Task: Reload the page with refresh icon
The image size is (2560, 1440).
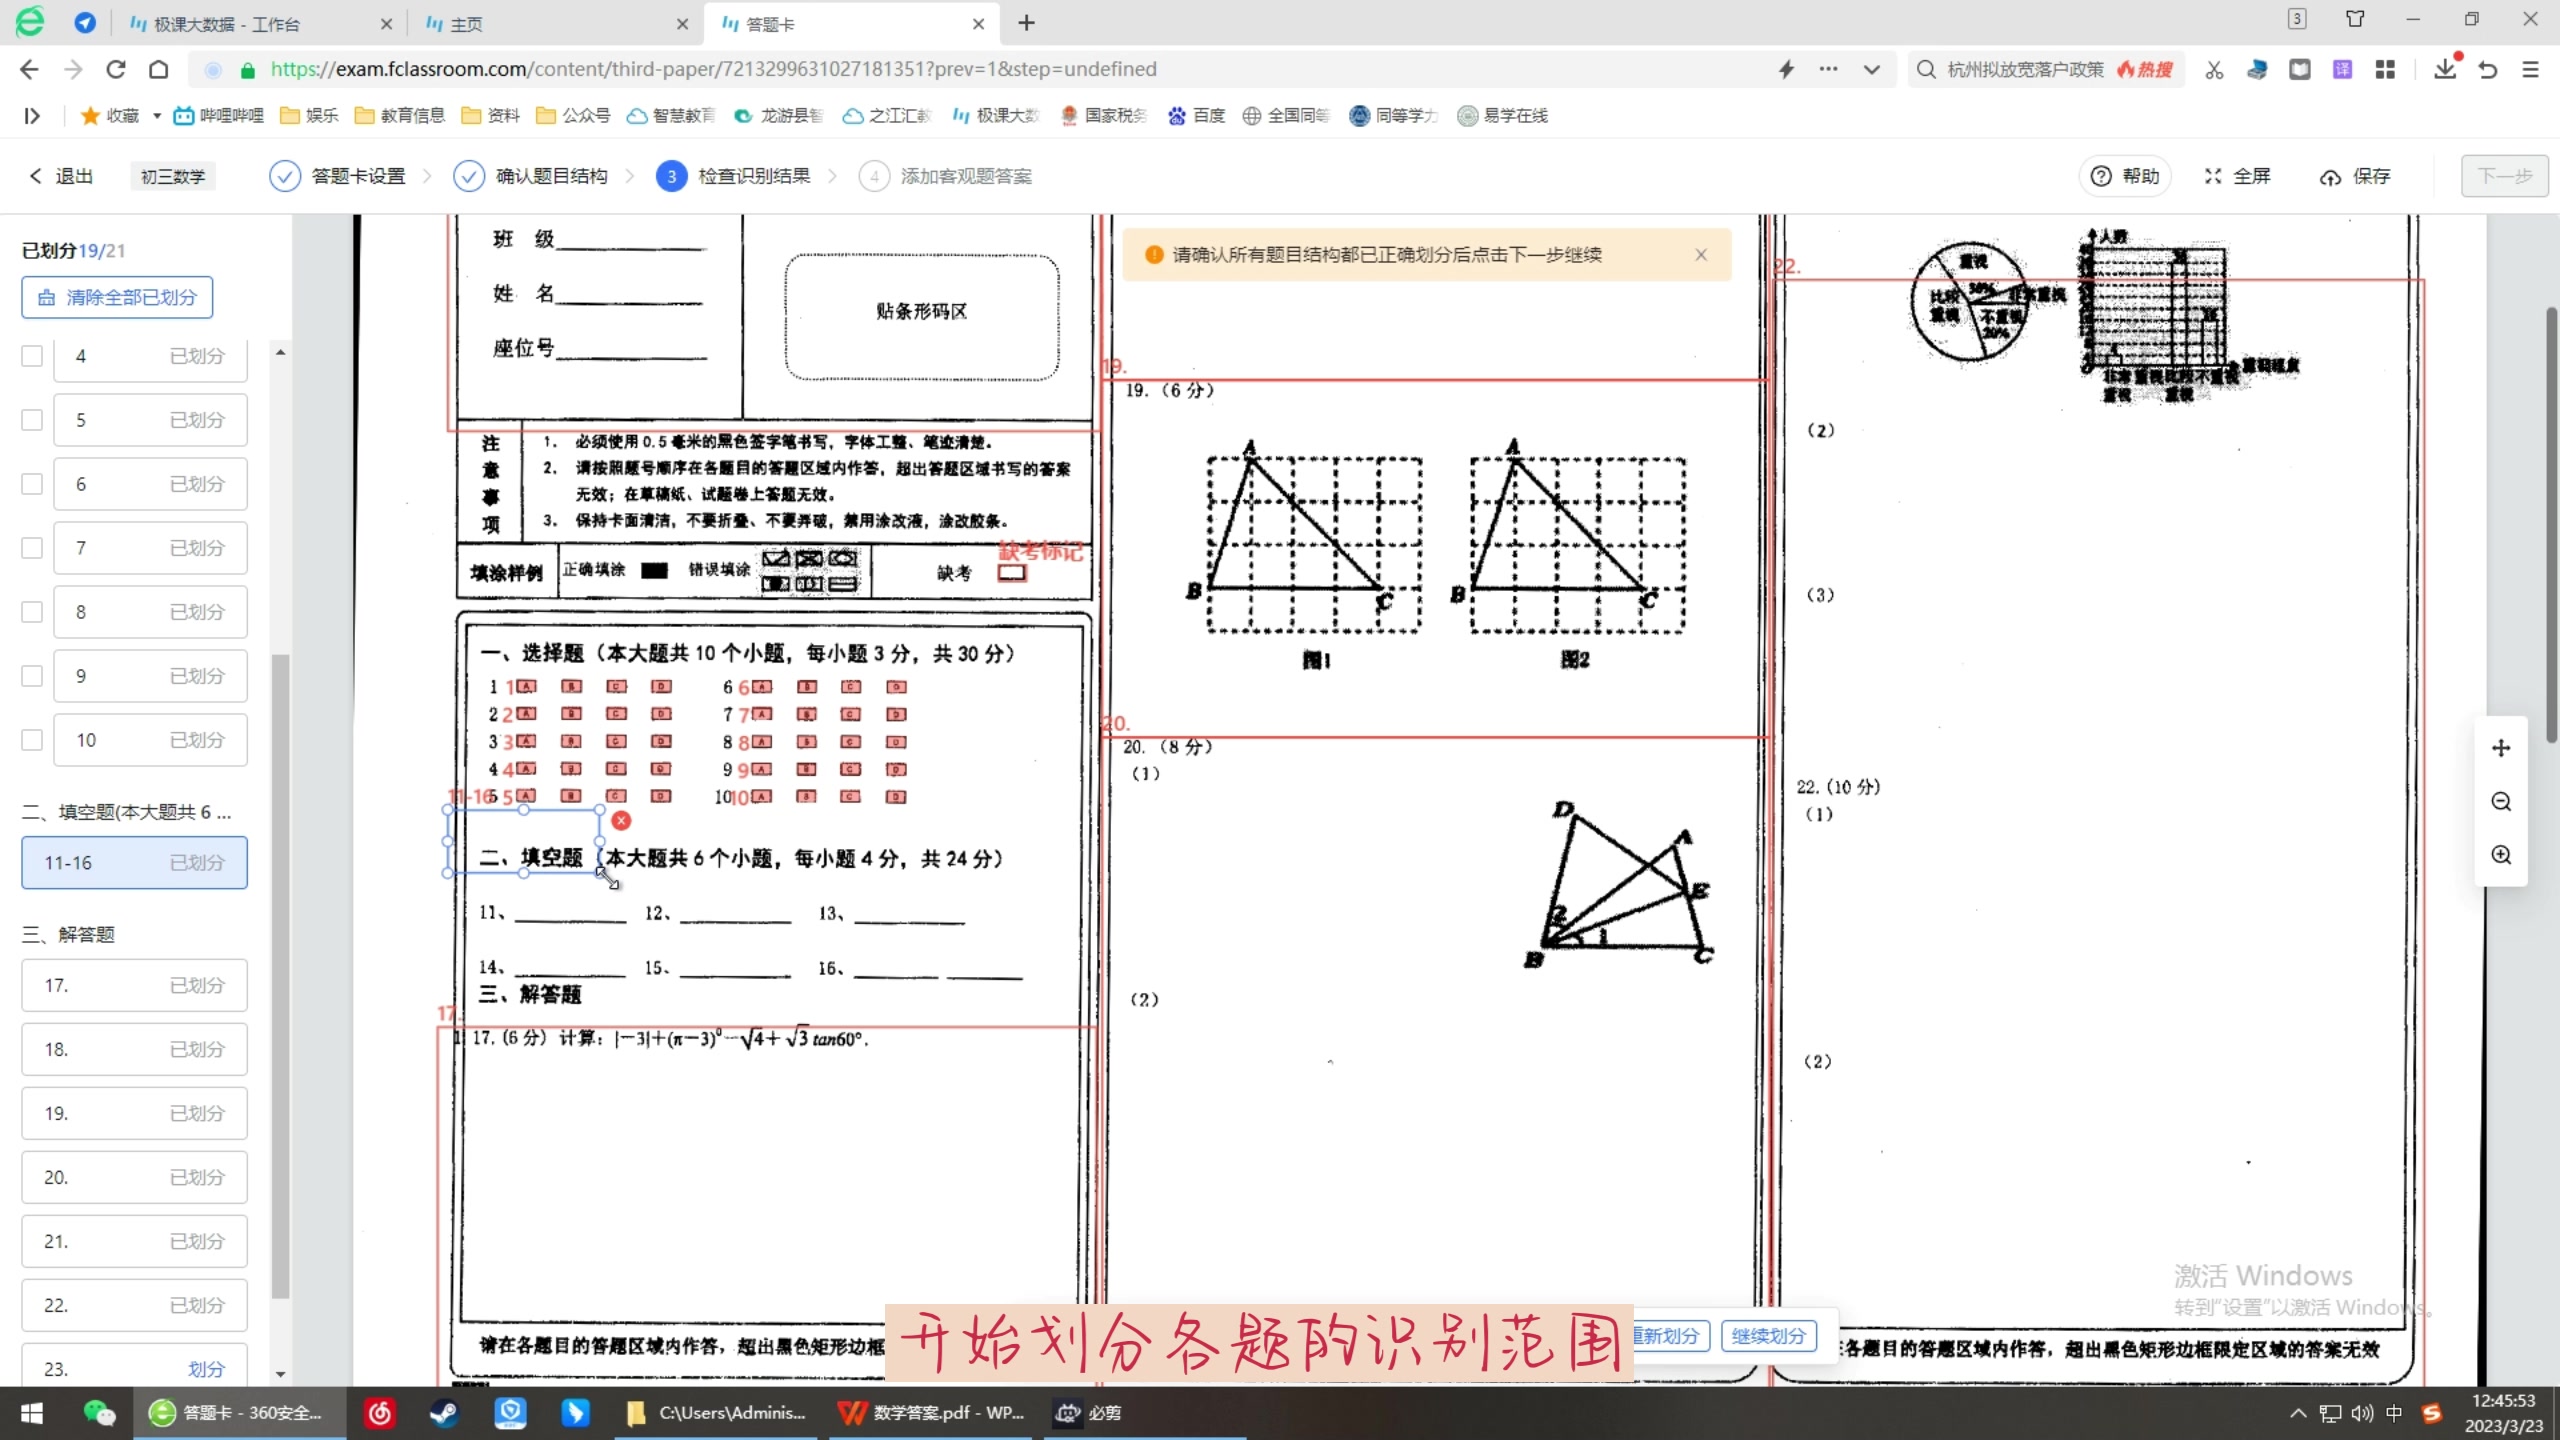Action: click(x=116, y=69)
